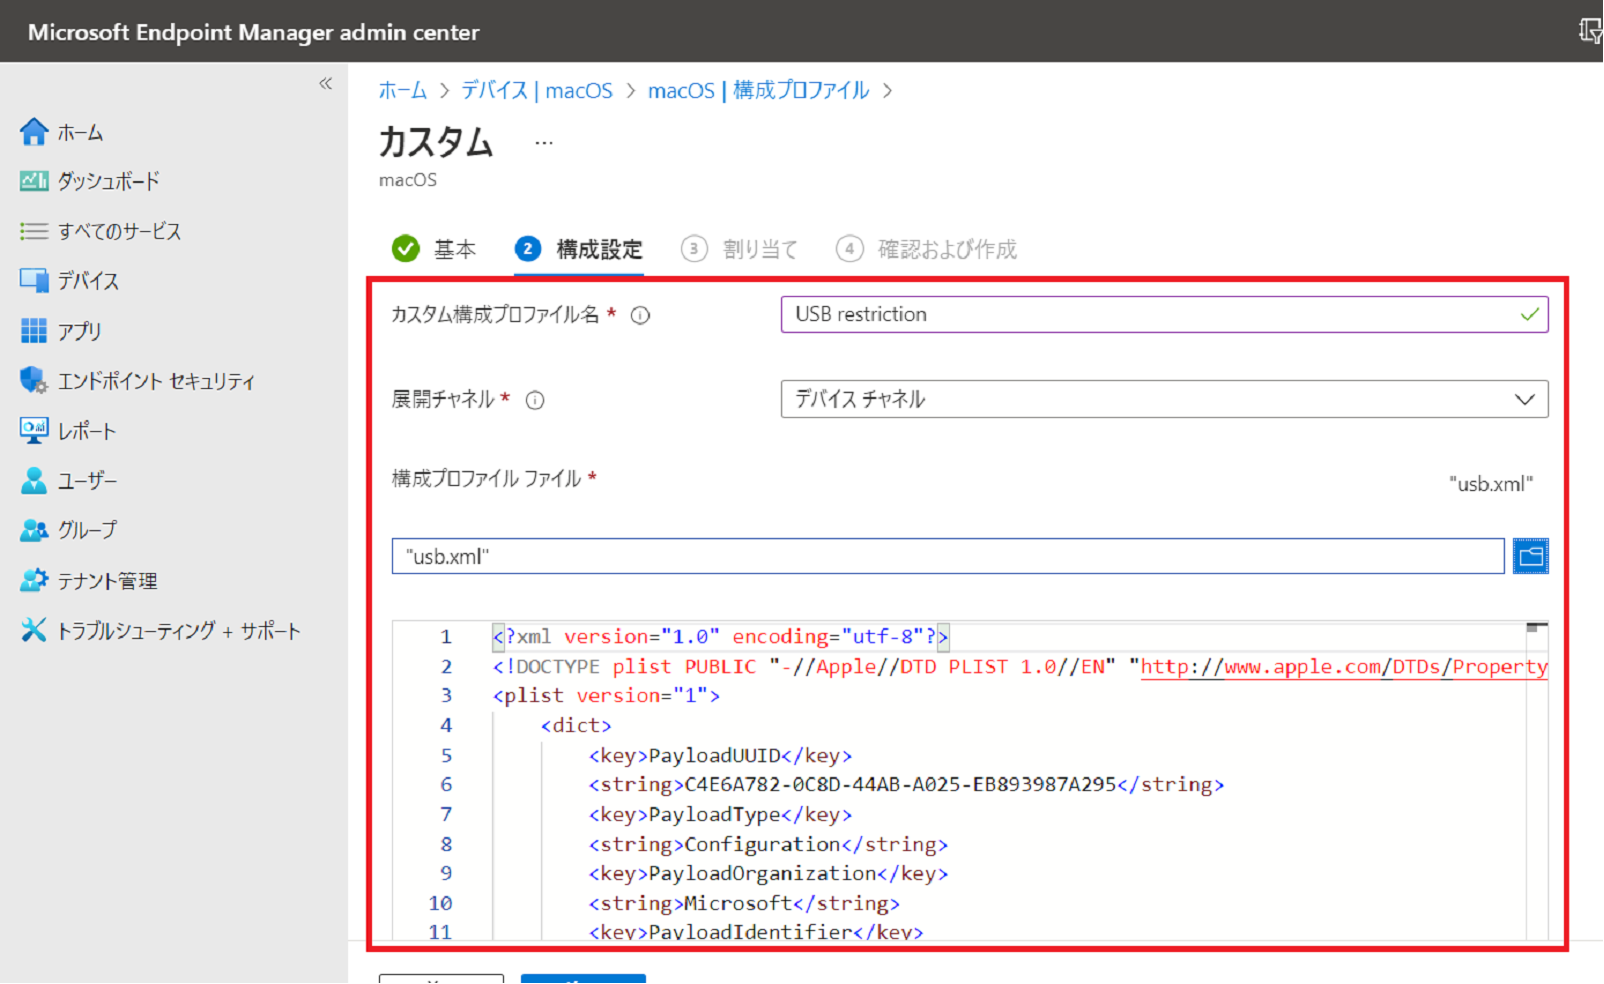The image size is (1604, 984).
Task: Click the folder browse file icon
Action: coord(1531,556)
